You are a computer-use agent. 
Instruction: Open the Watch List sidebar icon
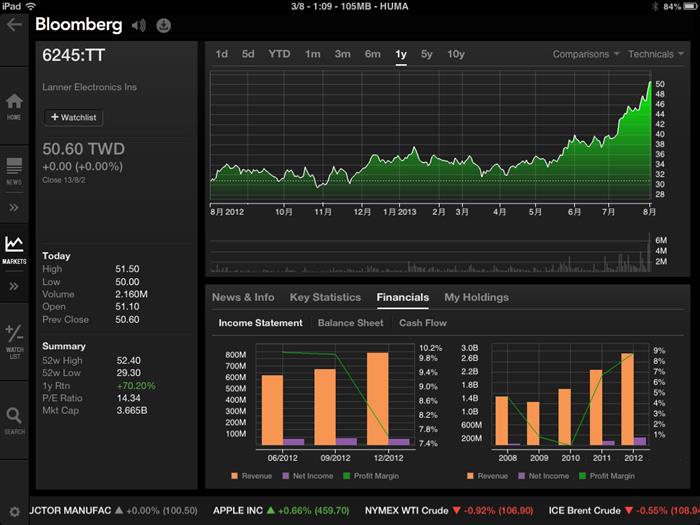tap(14, 342)
